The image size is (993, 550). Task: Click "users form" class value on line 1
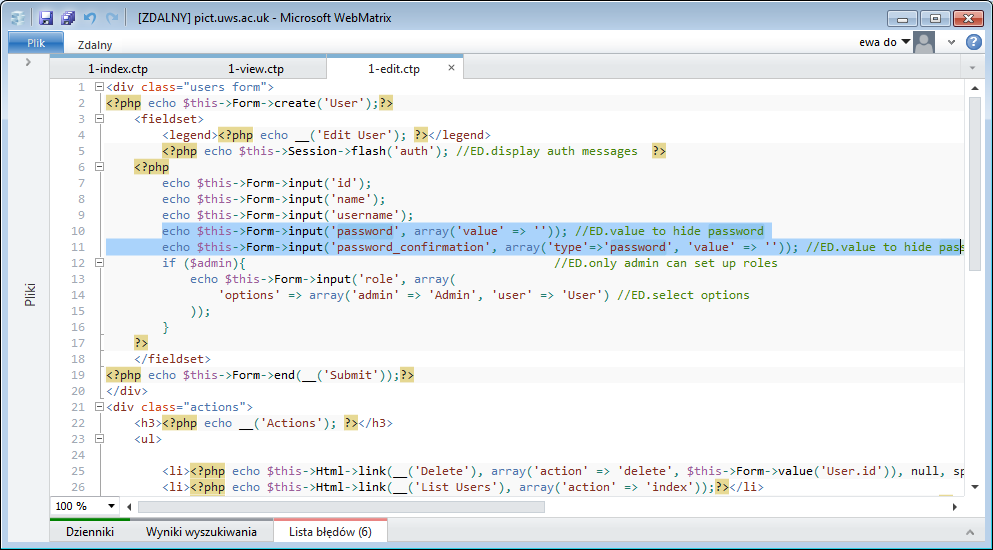(225, 87)
